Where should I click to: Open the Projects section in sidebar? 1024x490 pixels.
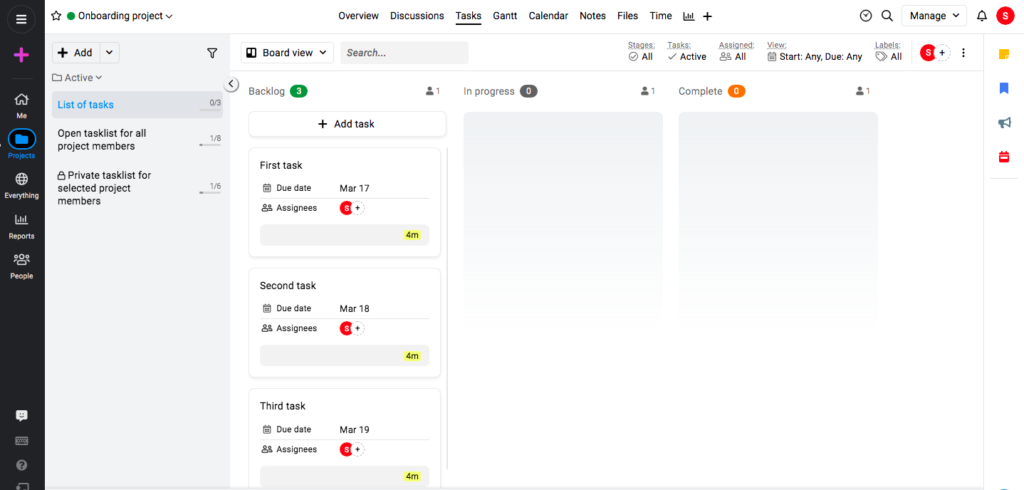(22, 144)
